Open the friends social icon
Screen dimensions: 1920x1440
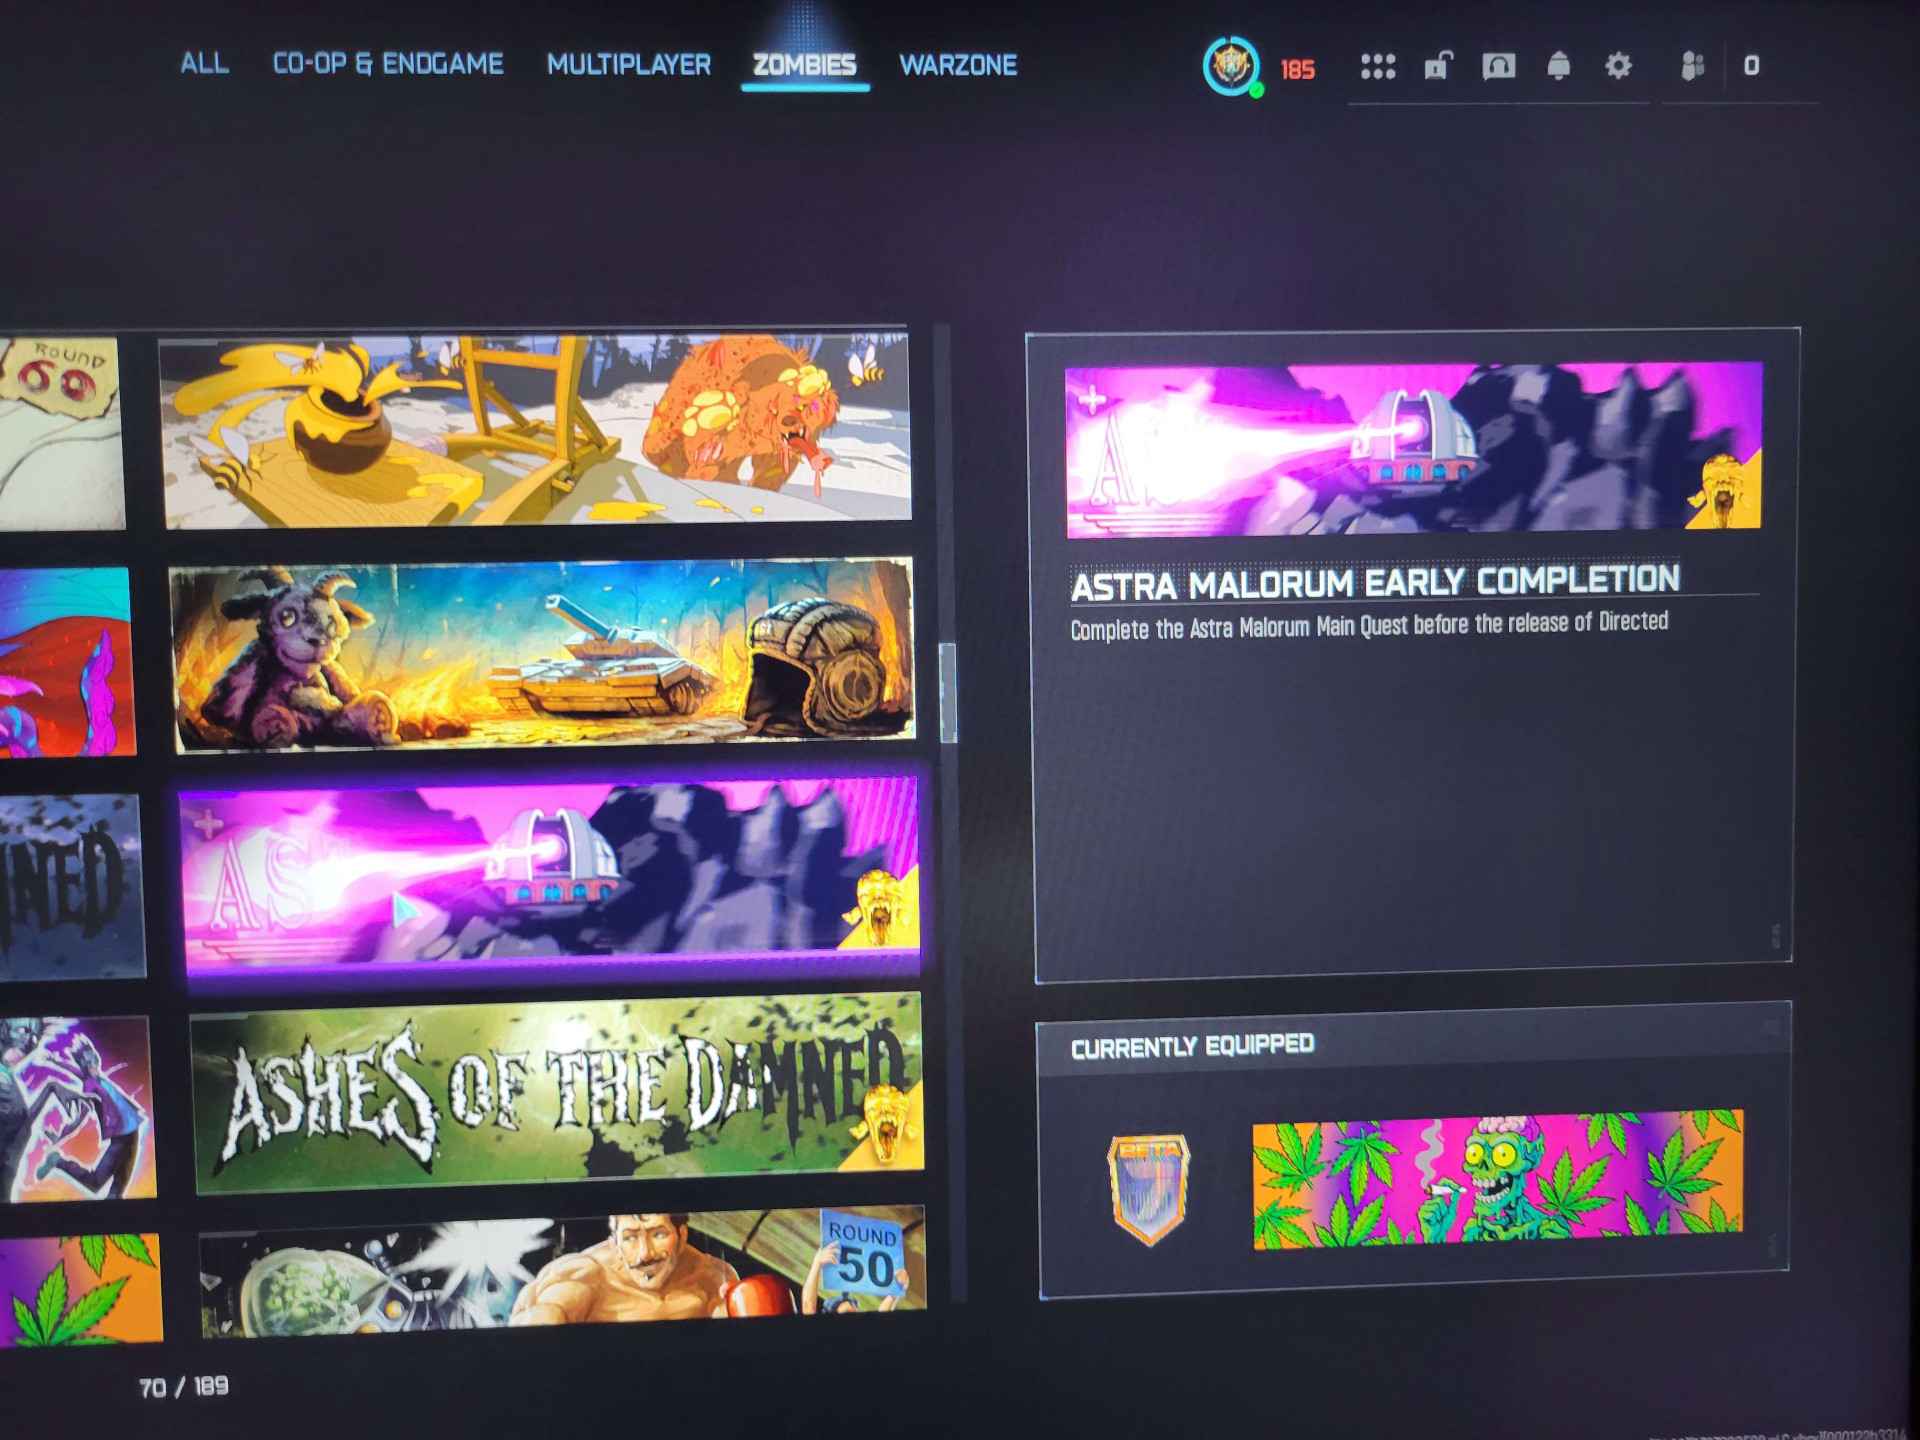[1692, 67]
